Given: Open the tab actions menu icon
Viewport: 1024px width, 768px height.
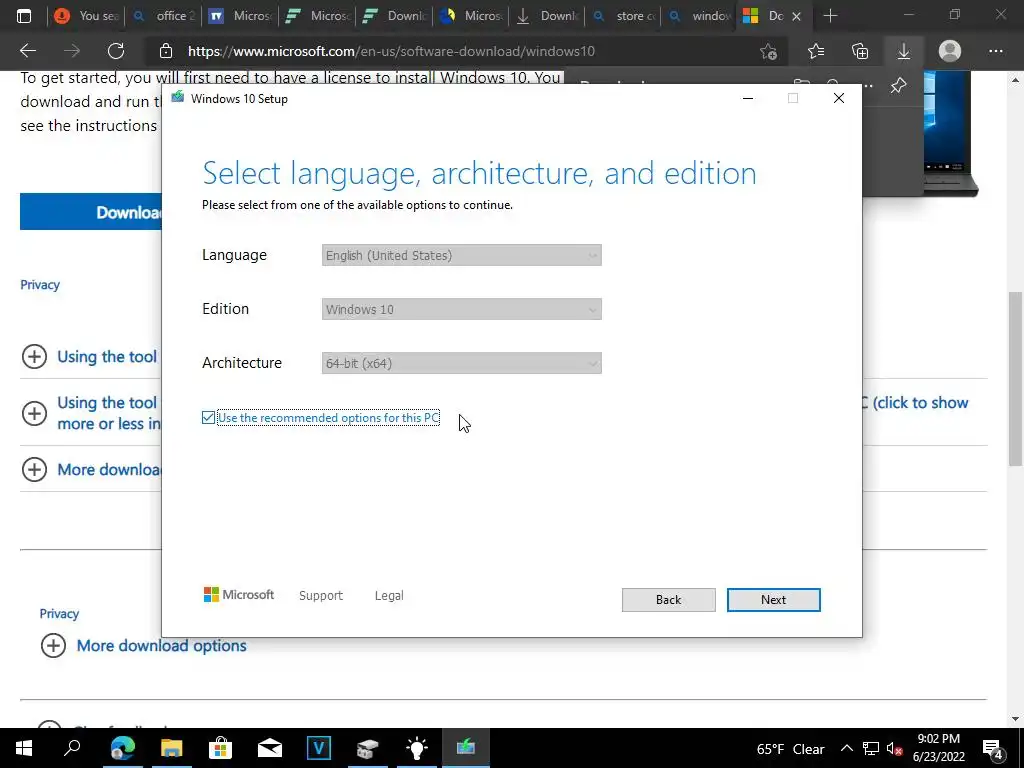Looking at the screenshot, I should tap(24, 16).
